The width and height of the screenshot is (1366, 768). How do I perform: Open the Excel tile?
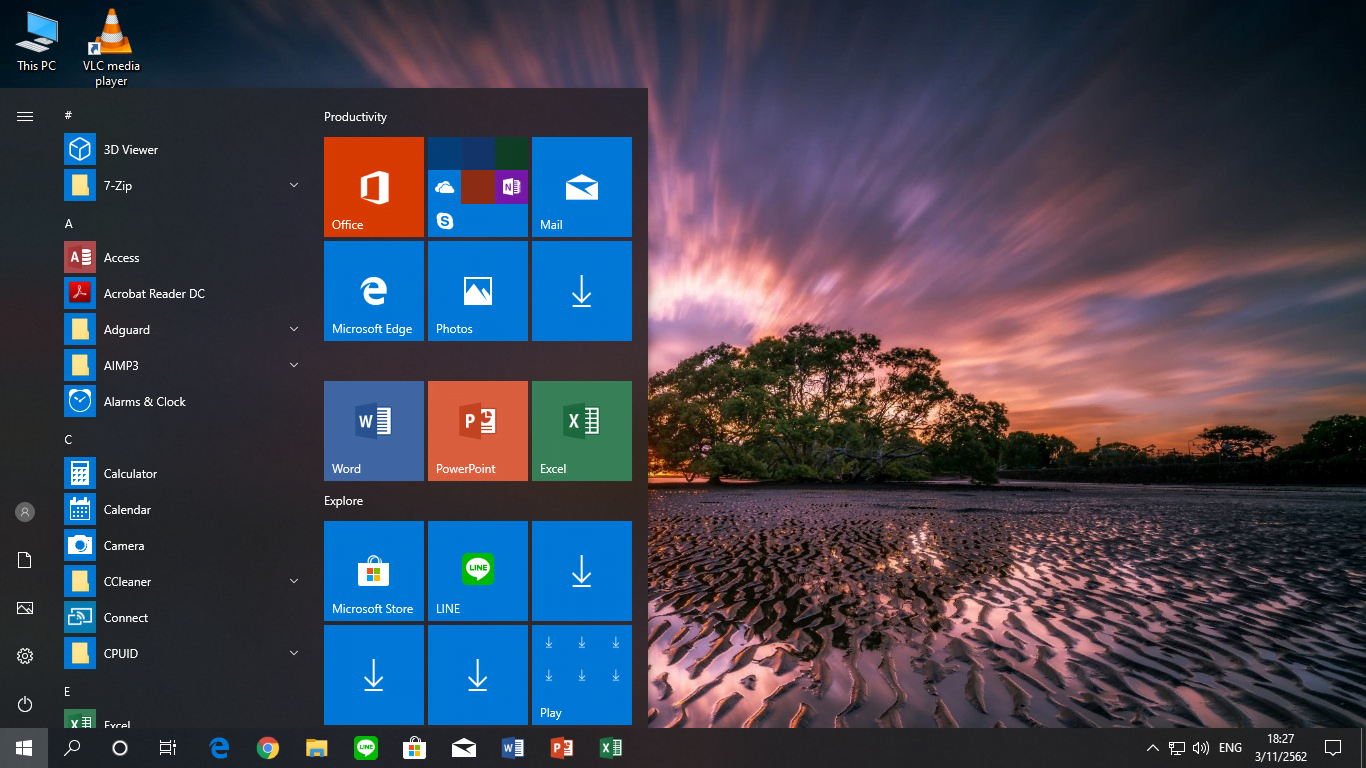point(582,431)
